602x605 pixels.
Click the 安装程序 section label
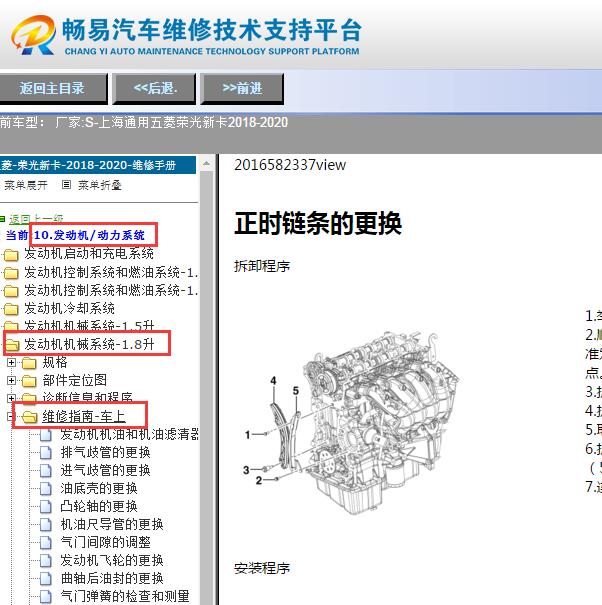(262, 568)
